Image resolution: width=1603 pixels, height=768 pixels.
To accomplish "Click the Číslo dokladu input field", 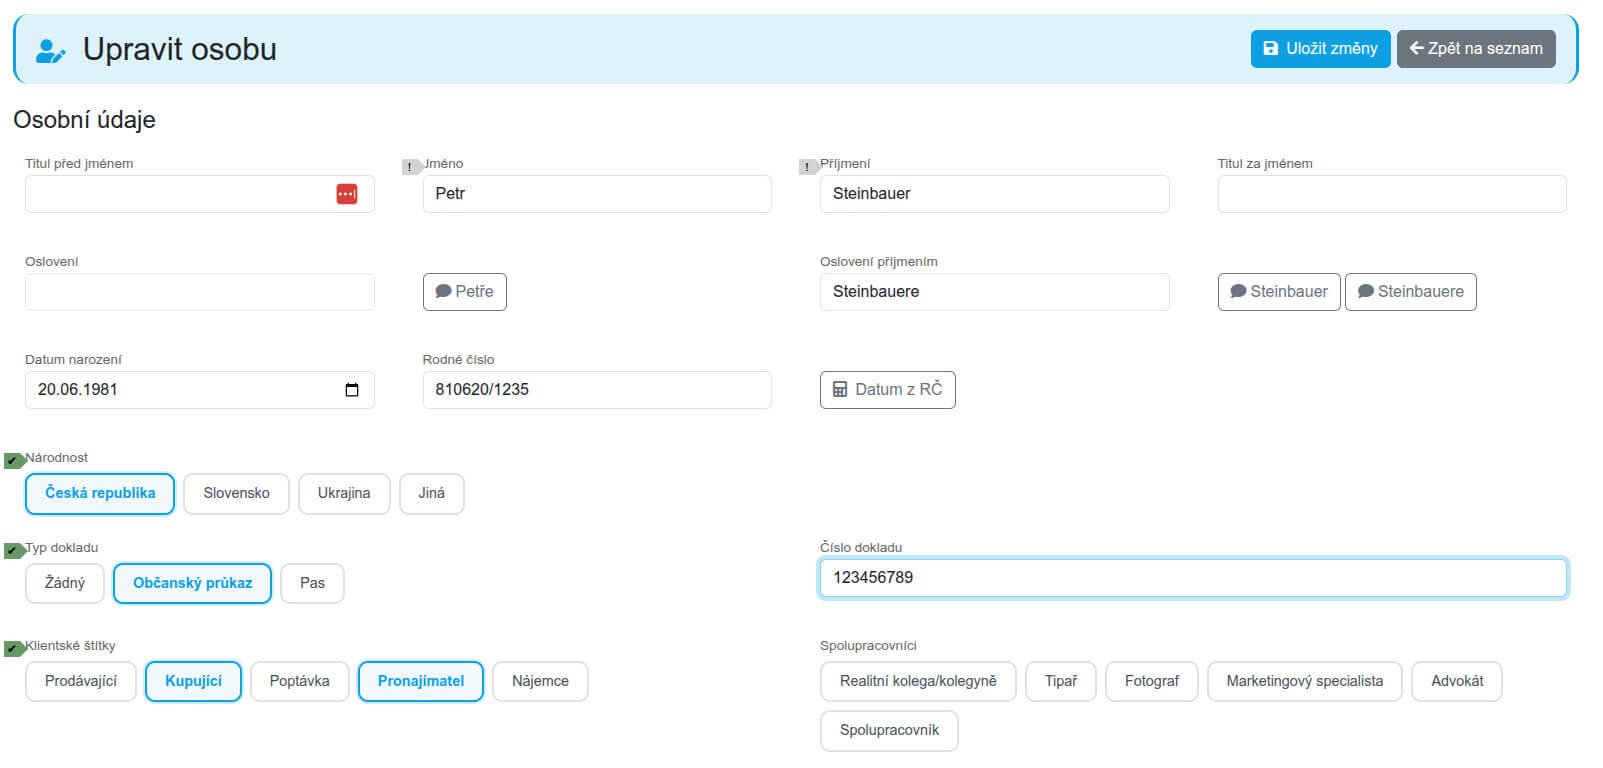I will [x=1192, y=578].
